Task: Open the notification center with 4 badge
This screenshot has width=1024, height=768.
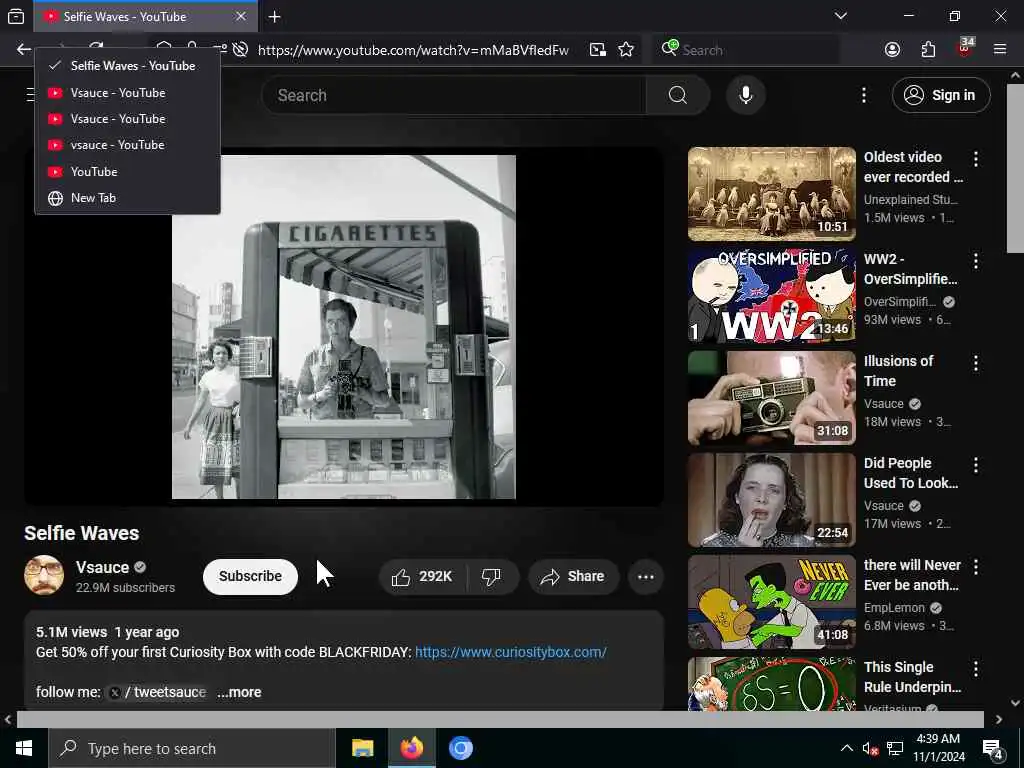Action: click(993, 748)
